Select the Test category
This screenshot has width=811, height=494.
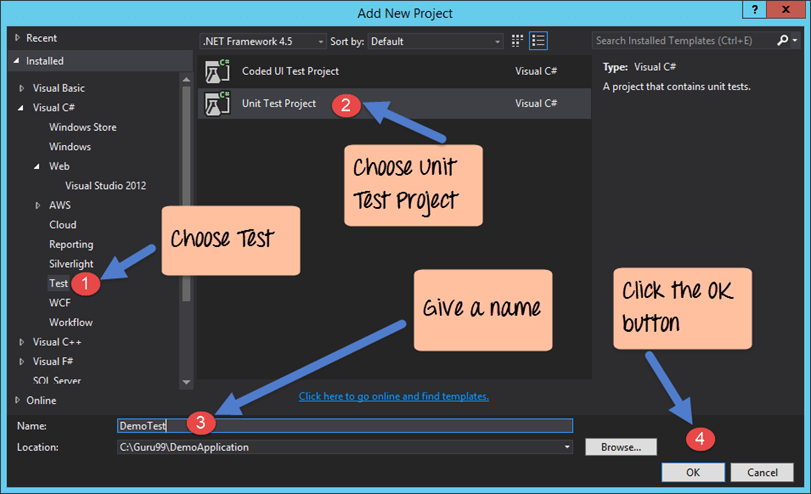59,283
